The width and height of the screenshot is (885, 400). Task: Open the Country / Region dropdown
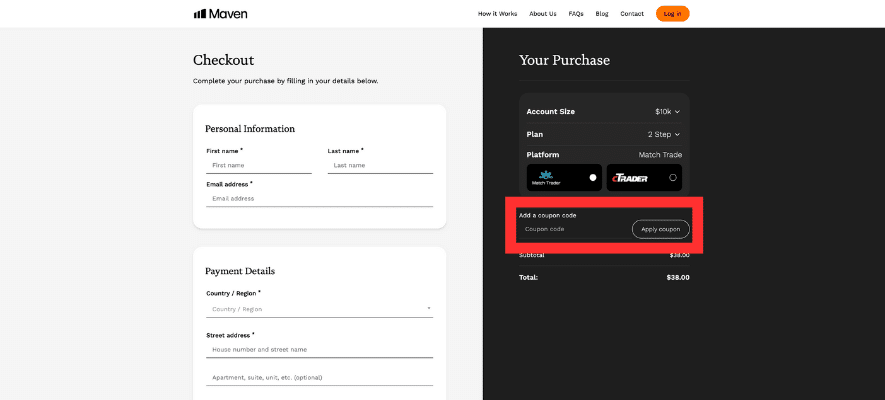coord(319,309)
